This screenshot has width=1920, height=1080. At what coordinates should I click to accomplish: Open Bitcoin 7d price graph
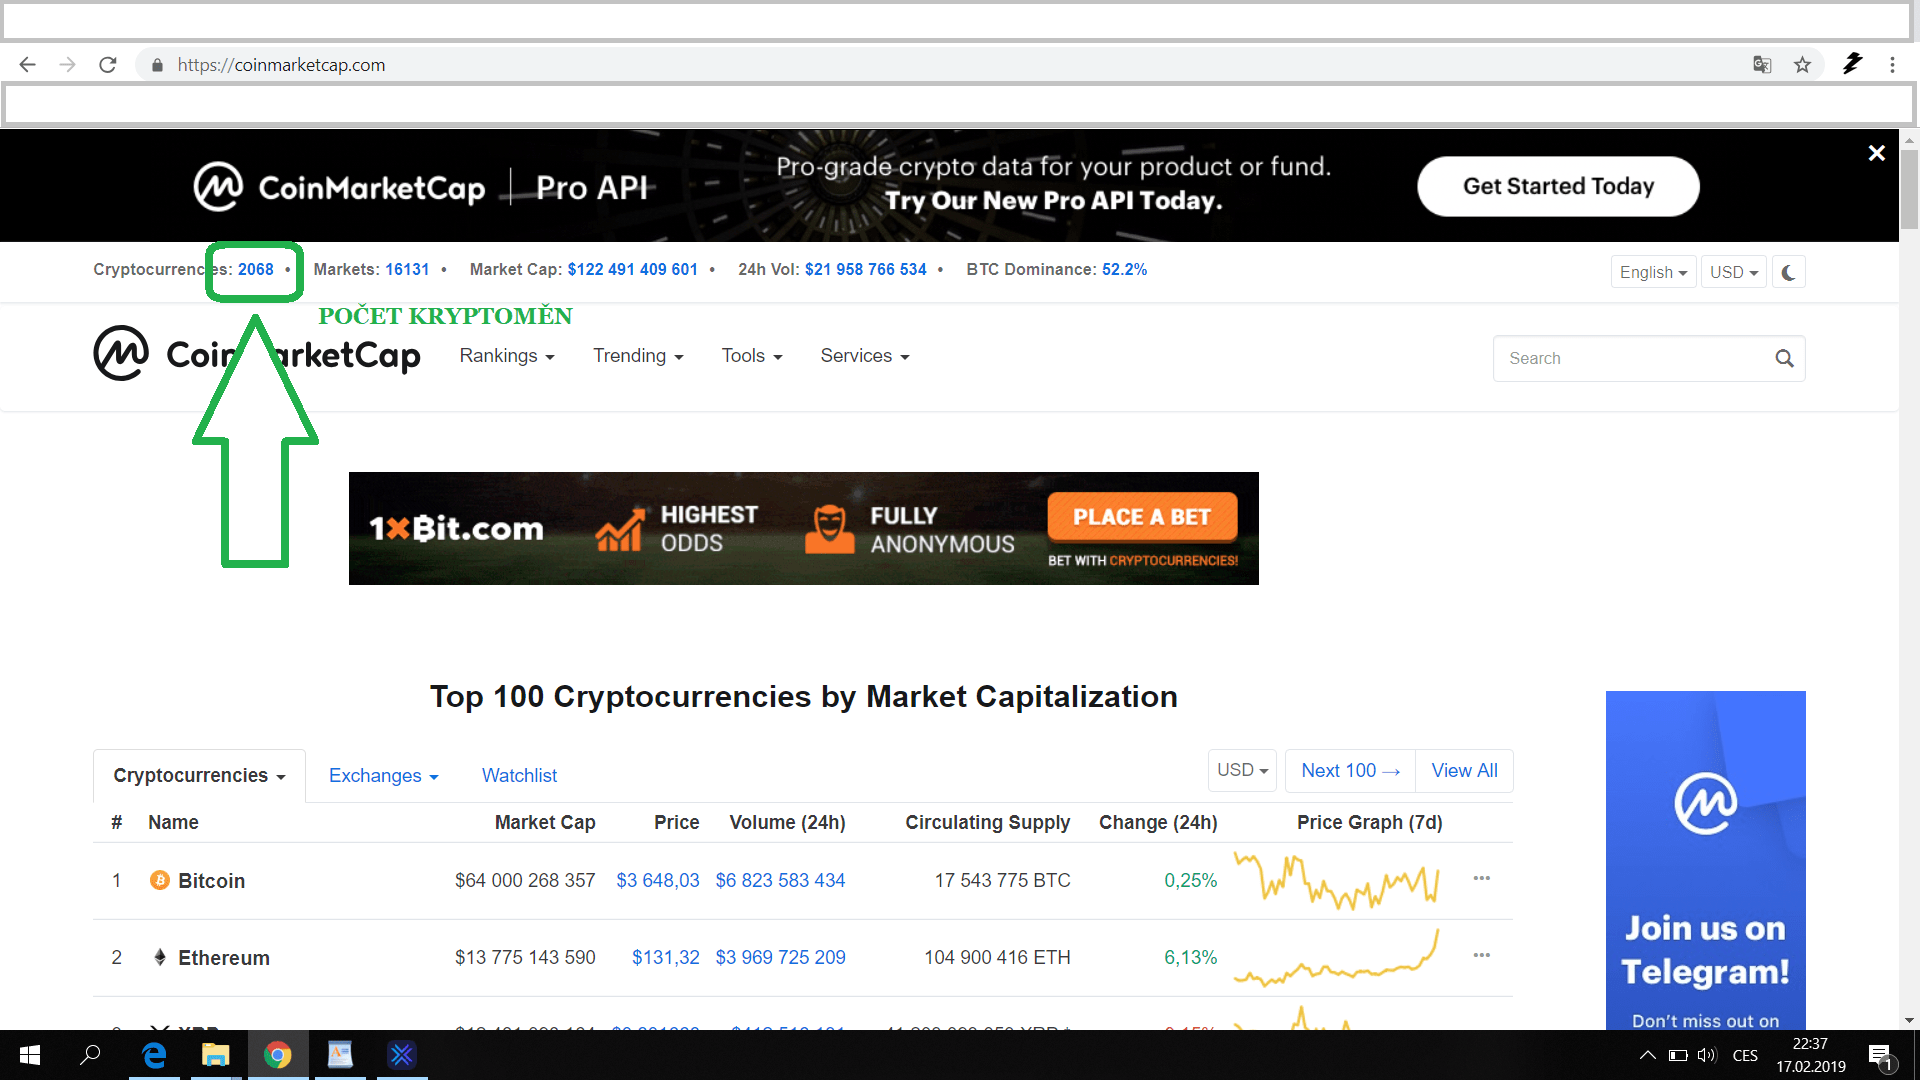click(x=1336, y=880)
